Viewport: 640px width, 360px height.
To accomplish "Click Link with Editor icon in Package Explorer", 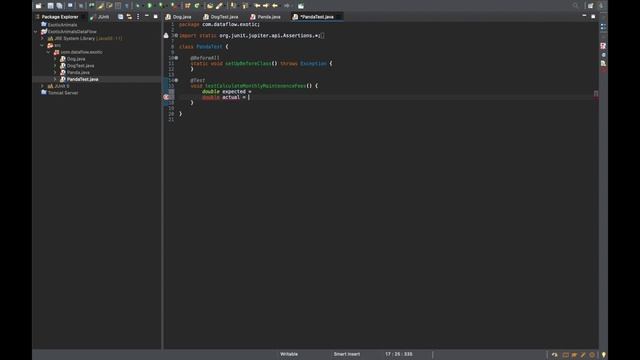I will 129,17.
